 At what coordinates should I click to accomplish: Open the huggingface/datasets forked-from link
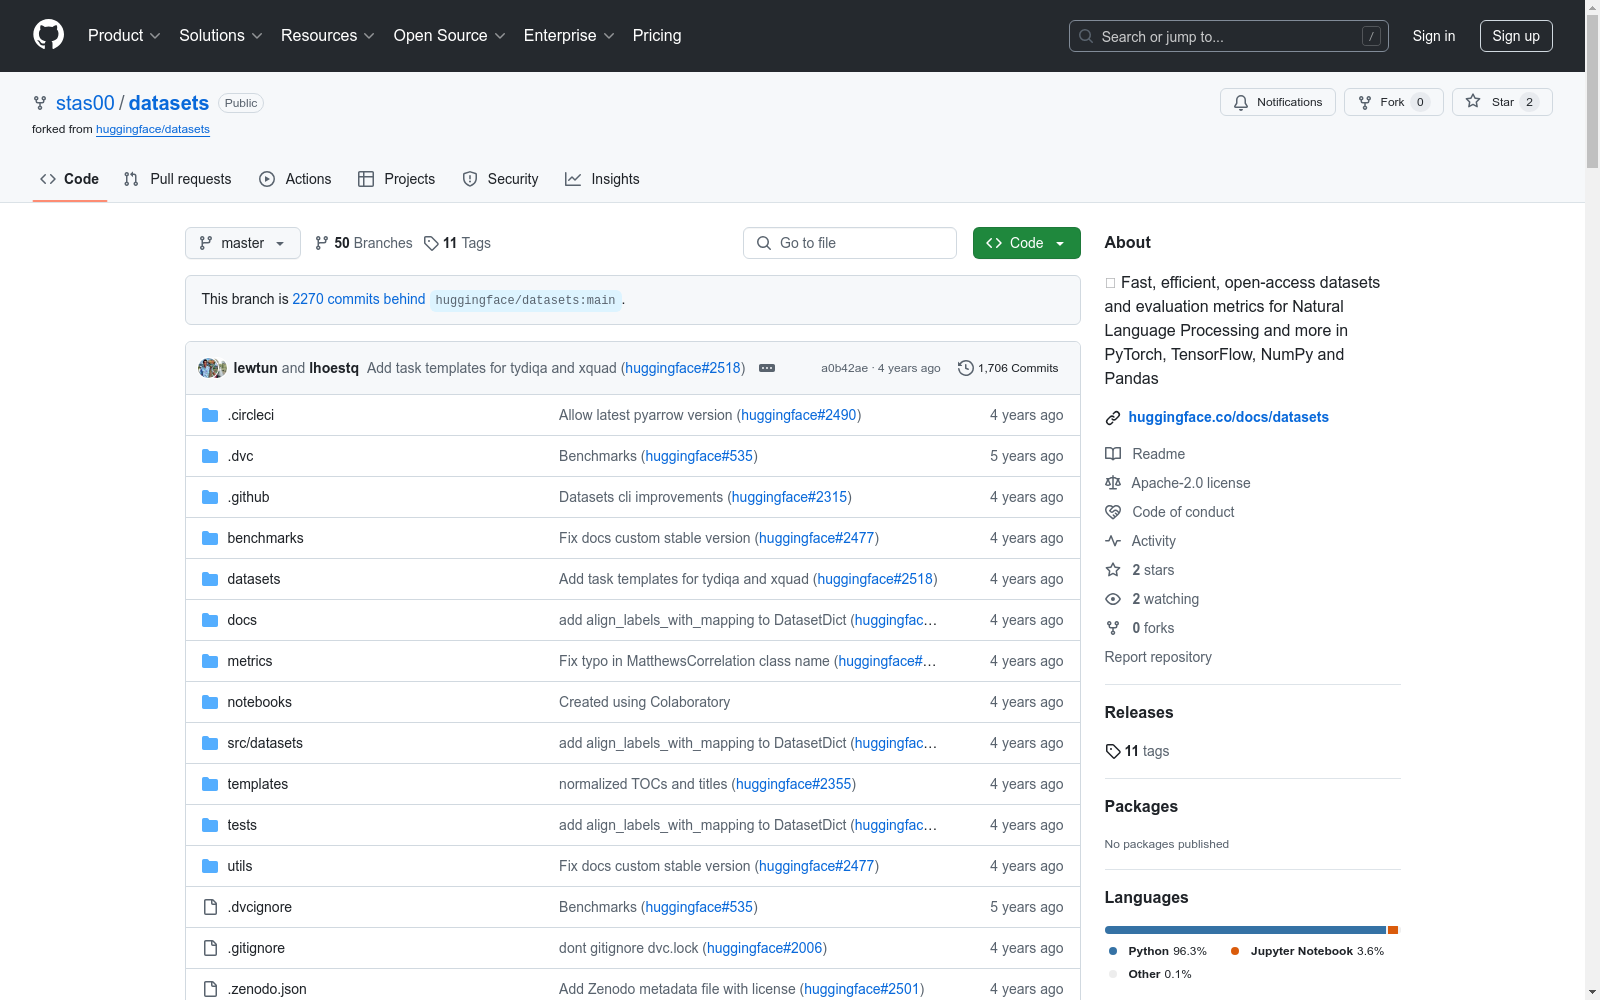(153, 129)
